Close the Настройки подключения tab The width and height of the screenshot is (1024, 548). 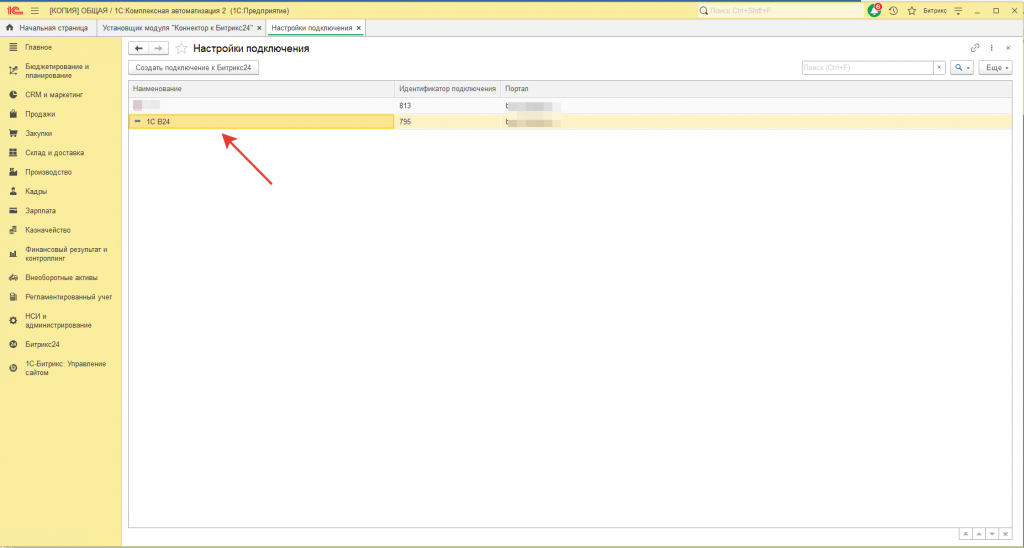(359, 28)
